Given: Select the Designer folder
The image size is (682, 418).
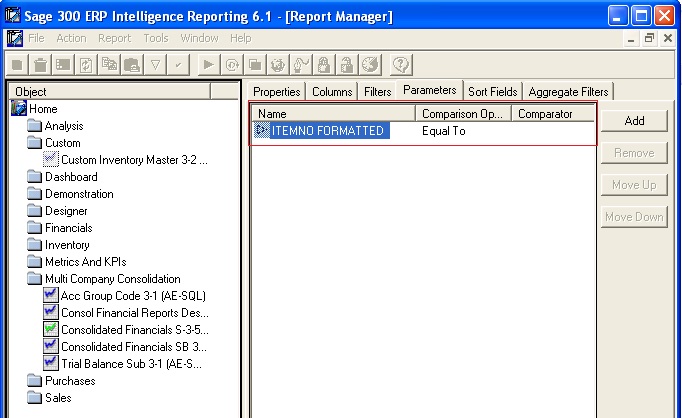Looking at the screenshot, I should pos(66,211).
